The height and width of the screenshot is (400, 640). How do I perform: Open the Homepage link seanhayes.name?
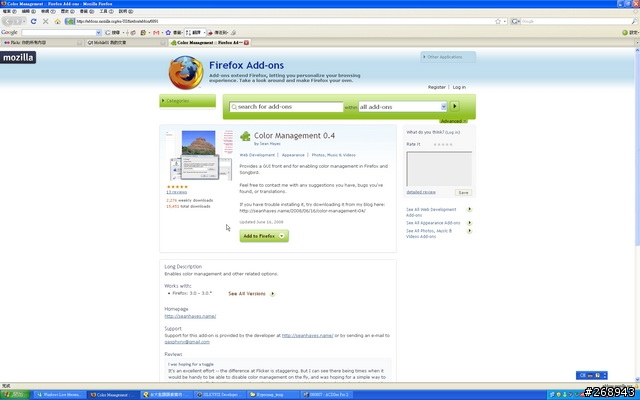[190, 316]
